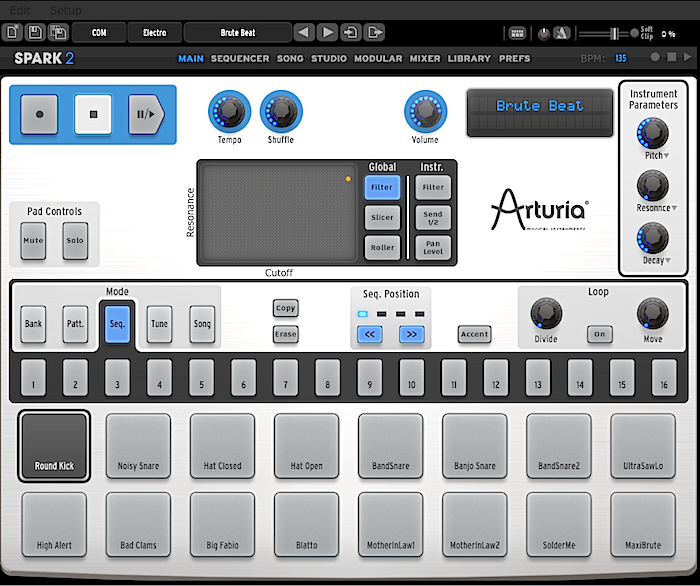Go to the previous preset arrow
700x586 pixels.
(304, 33)
